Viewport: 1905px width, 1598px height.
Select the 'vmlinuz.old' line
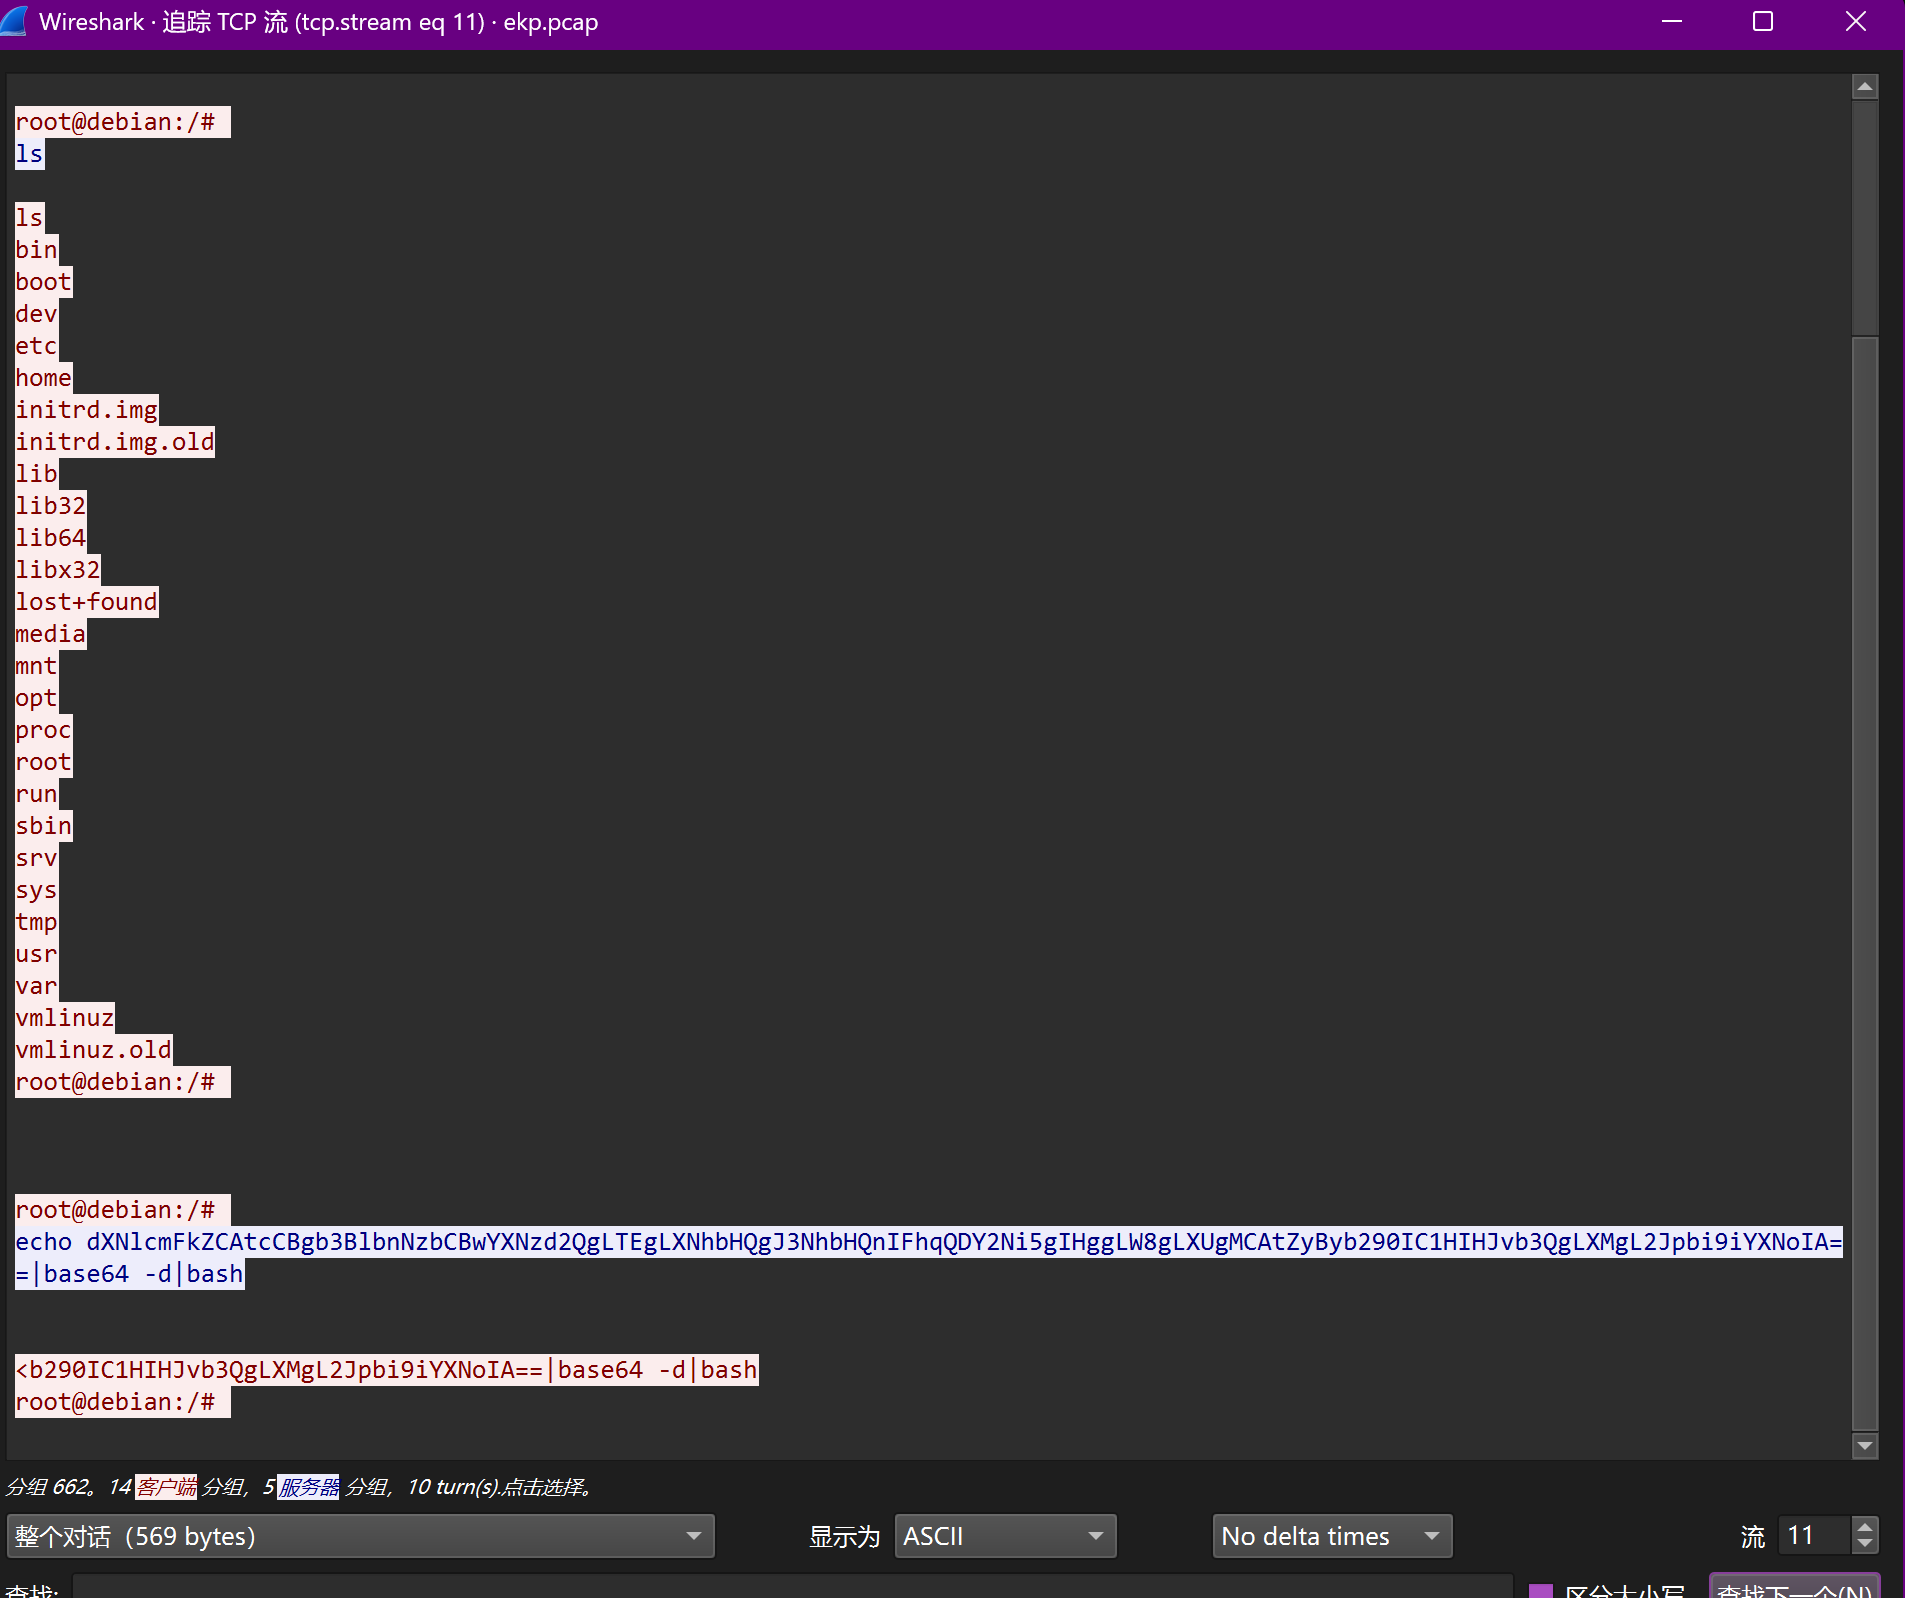94,1050
